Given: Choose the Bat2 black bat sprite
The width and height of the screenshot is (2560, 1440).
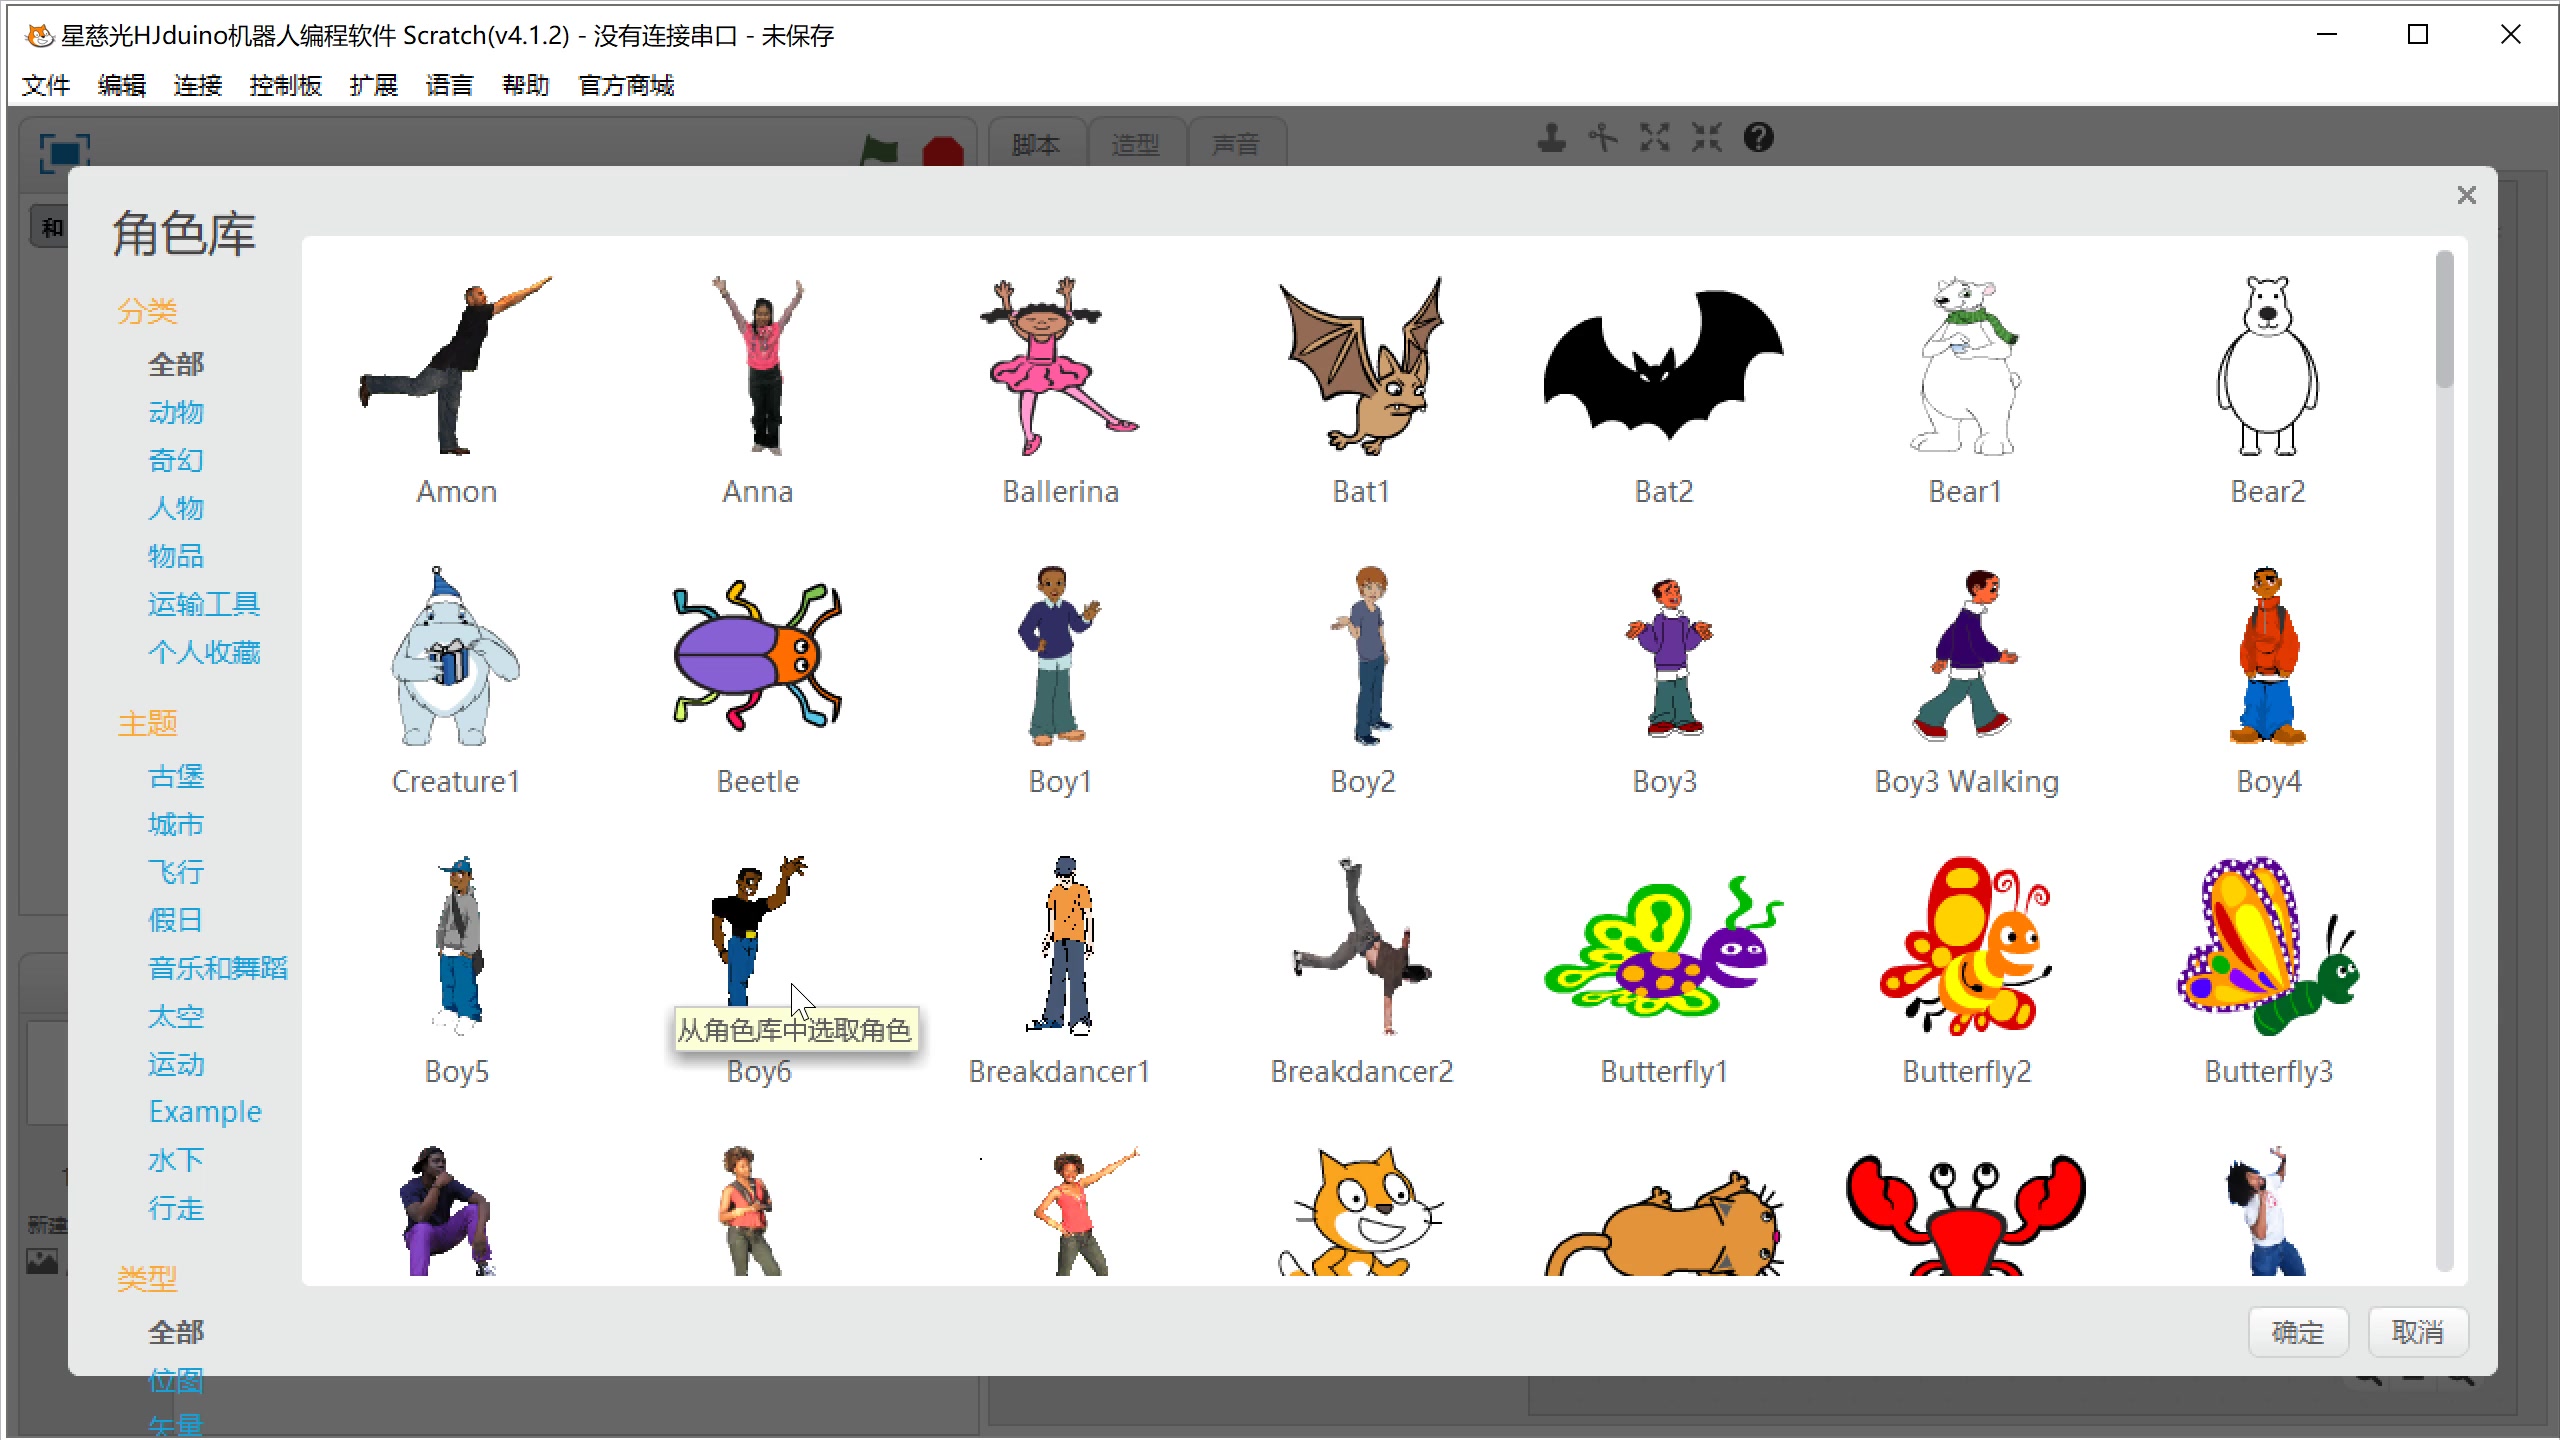Looking at the screenshot, I should tap(1663, 365).
